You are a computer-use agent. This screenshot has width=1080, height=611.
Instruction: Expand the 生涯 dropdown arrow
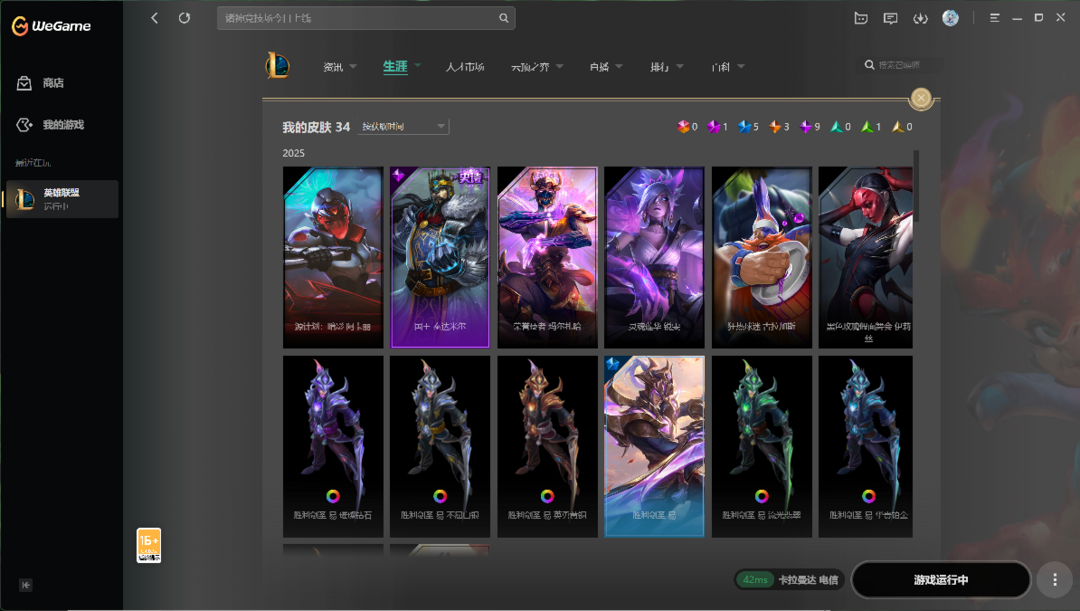click(417, 66)
